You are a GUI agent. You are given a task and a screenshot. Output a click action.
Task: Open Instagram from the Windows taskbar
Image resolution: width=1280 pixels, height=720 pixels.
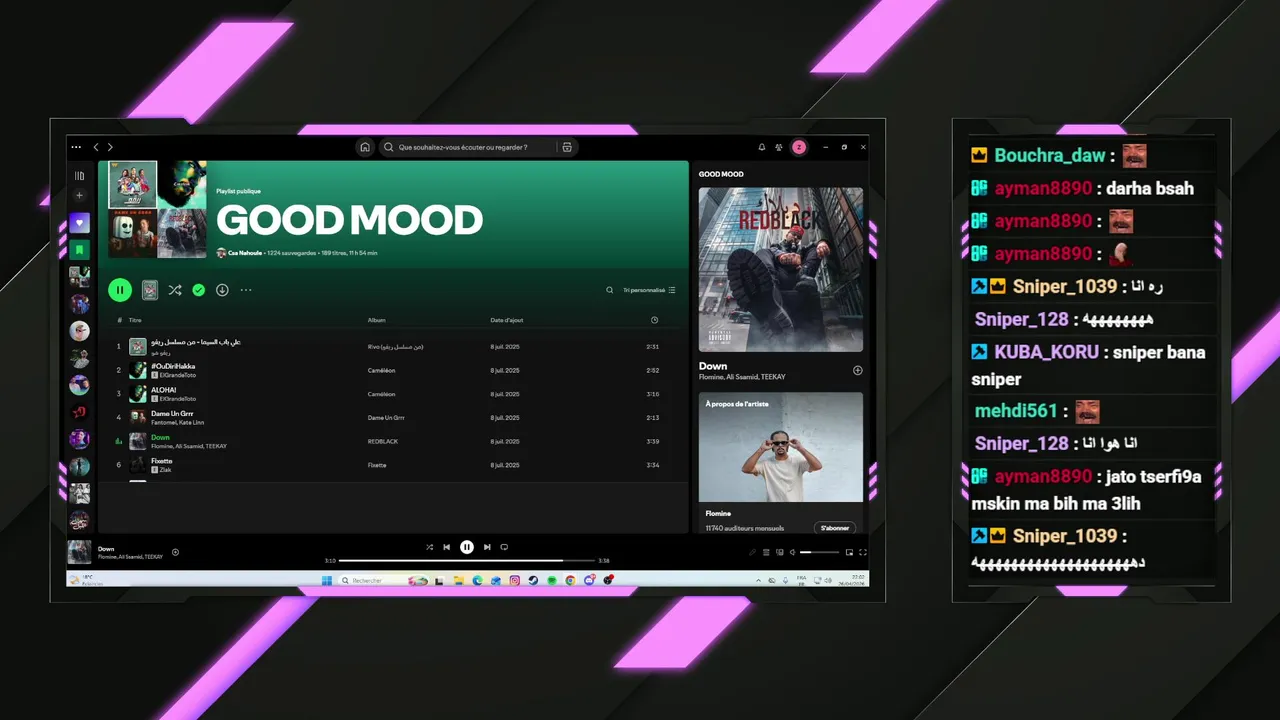point(515,580)
